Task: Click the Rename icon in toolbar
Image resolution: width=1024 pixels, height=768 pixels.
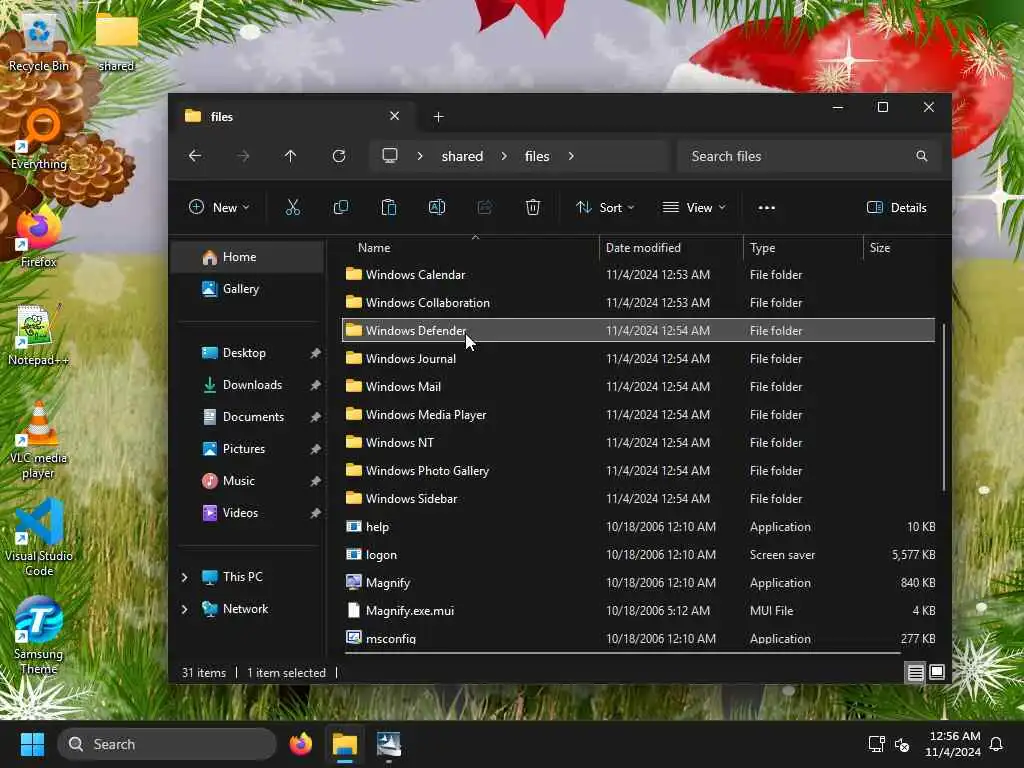Action: tap(437, 208)
